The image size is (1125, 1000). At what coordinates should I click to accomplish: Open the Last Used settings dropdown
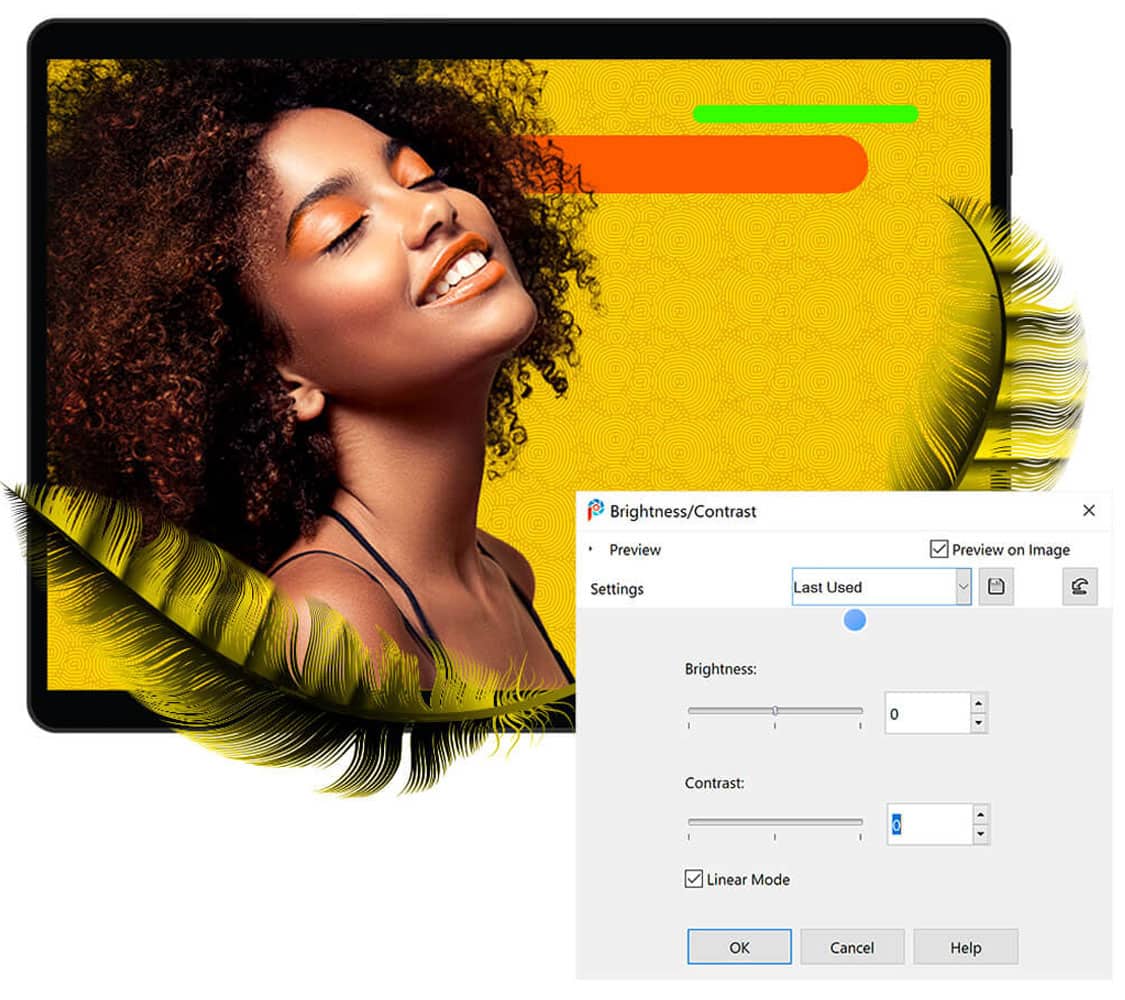coord(963,587)
